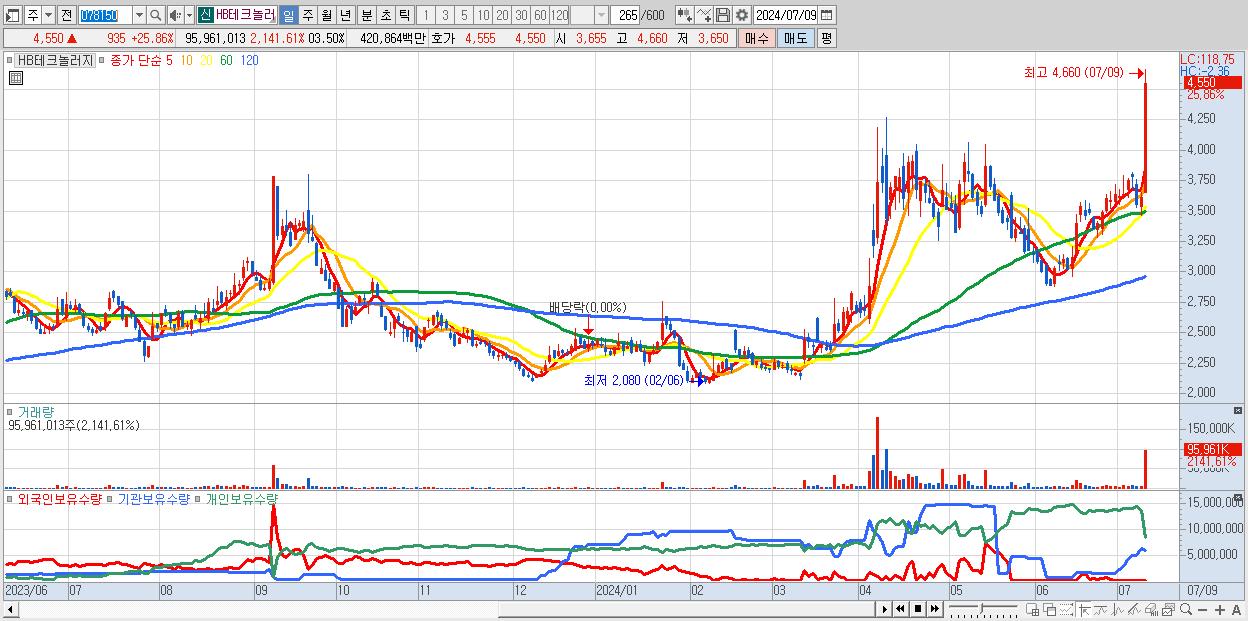
Task: Click the panel layout icon at toolbar start
Action: [11, 15]
